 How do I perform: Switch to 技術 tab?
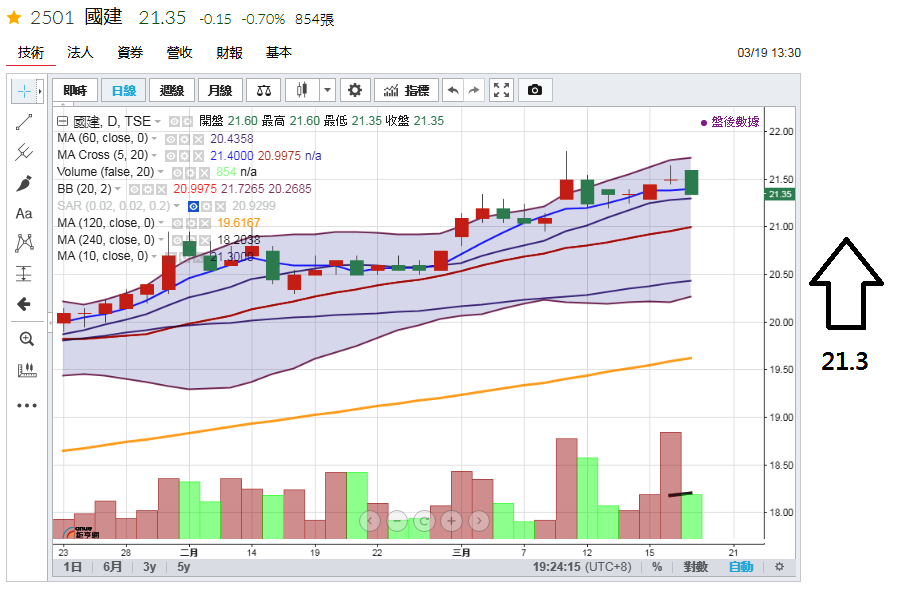pyautogui.click(x=30, y=53)
